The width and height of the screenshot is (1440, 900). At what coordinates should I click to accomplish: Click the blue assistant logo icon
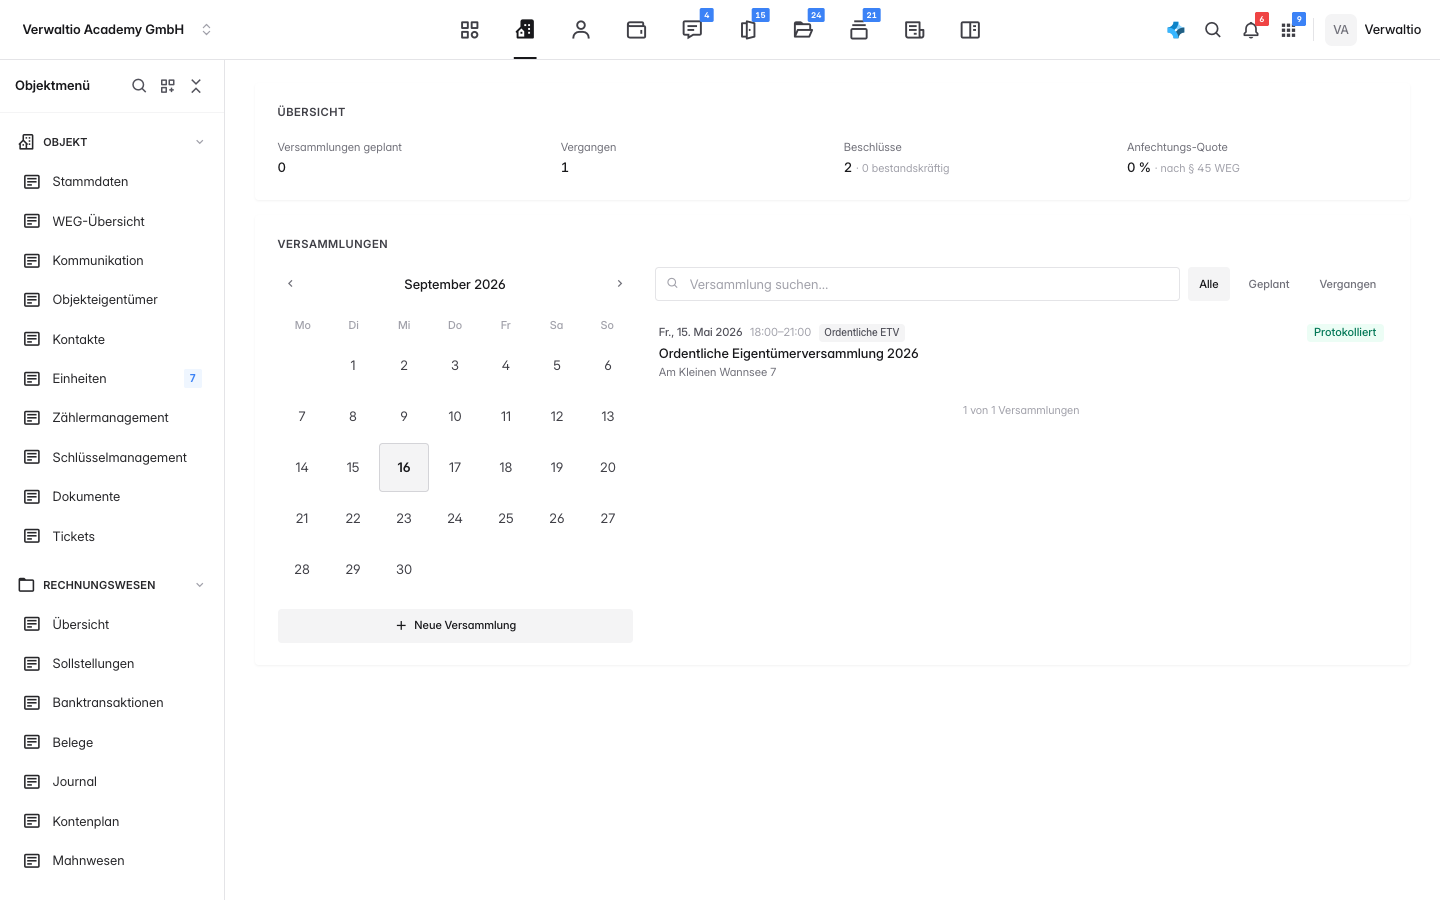[1176, 30]
